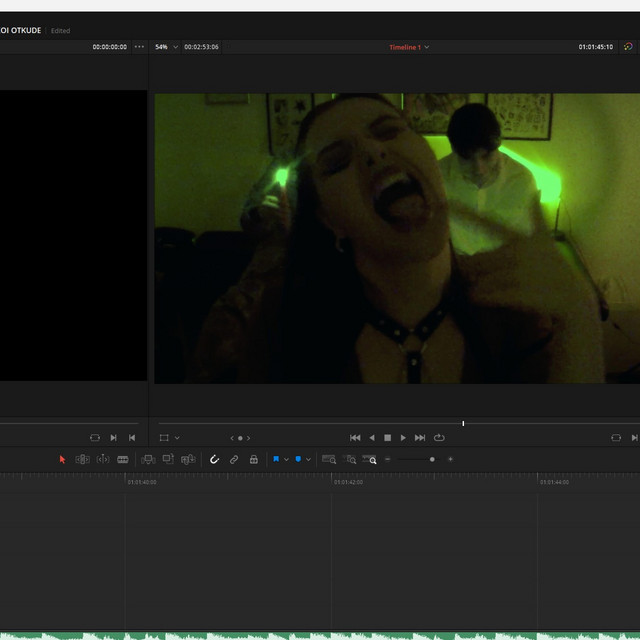Click the timeline zoom slider handle
640x640 pixels.
(432, 460)
